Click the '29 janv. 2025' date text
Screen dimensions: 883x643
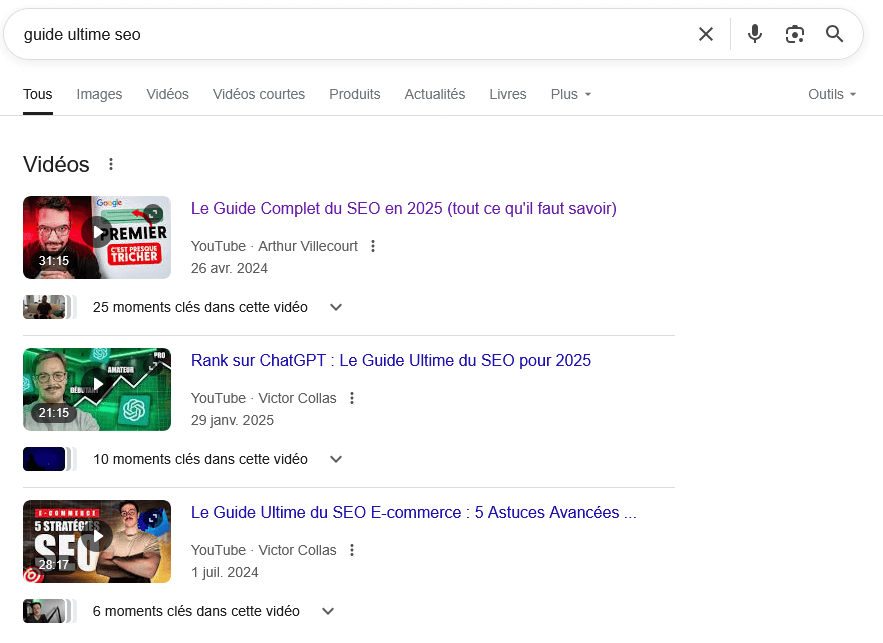[x=232, y=420]
